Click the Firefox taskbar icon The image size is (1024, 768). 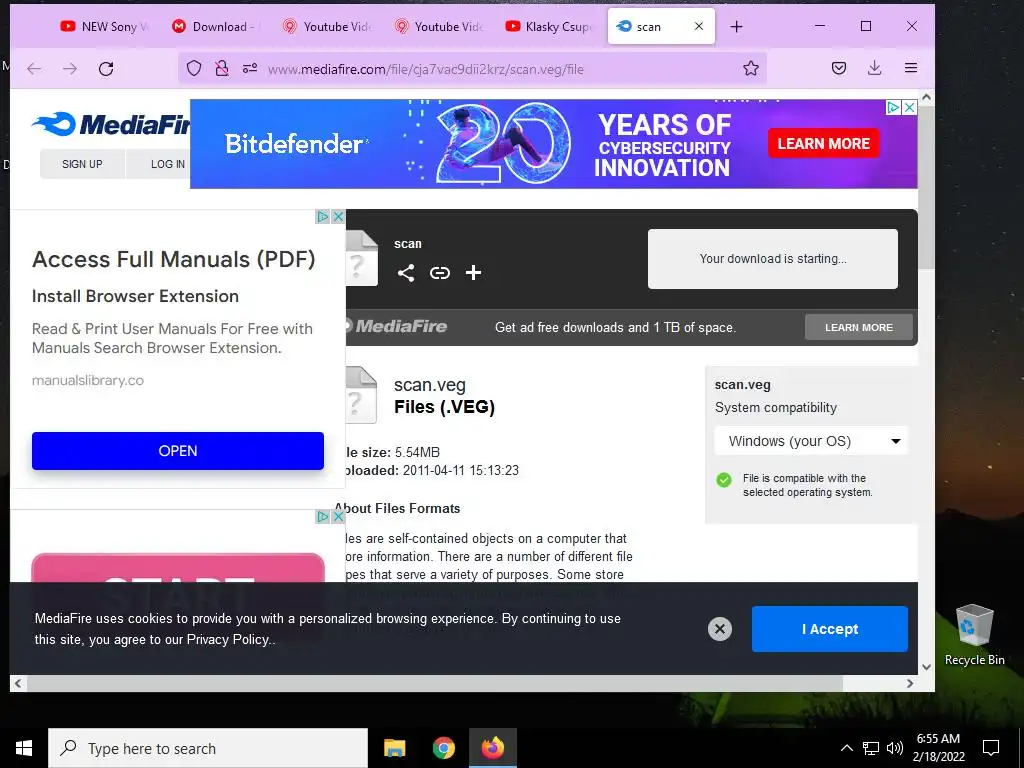tap(493, 748)
